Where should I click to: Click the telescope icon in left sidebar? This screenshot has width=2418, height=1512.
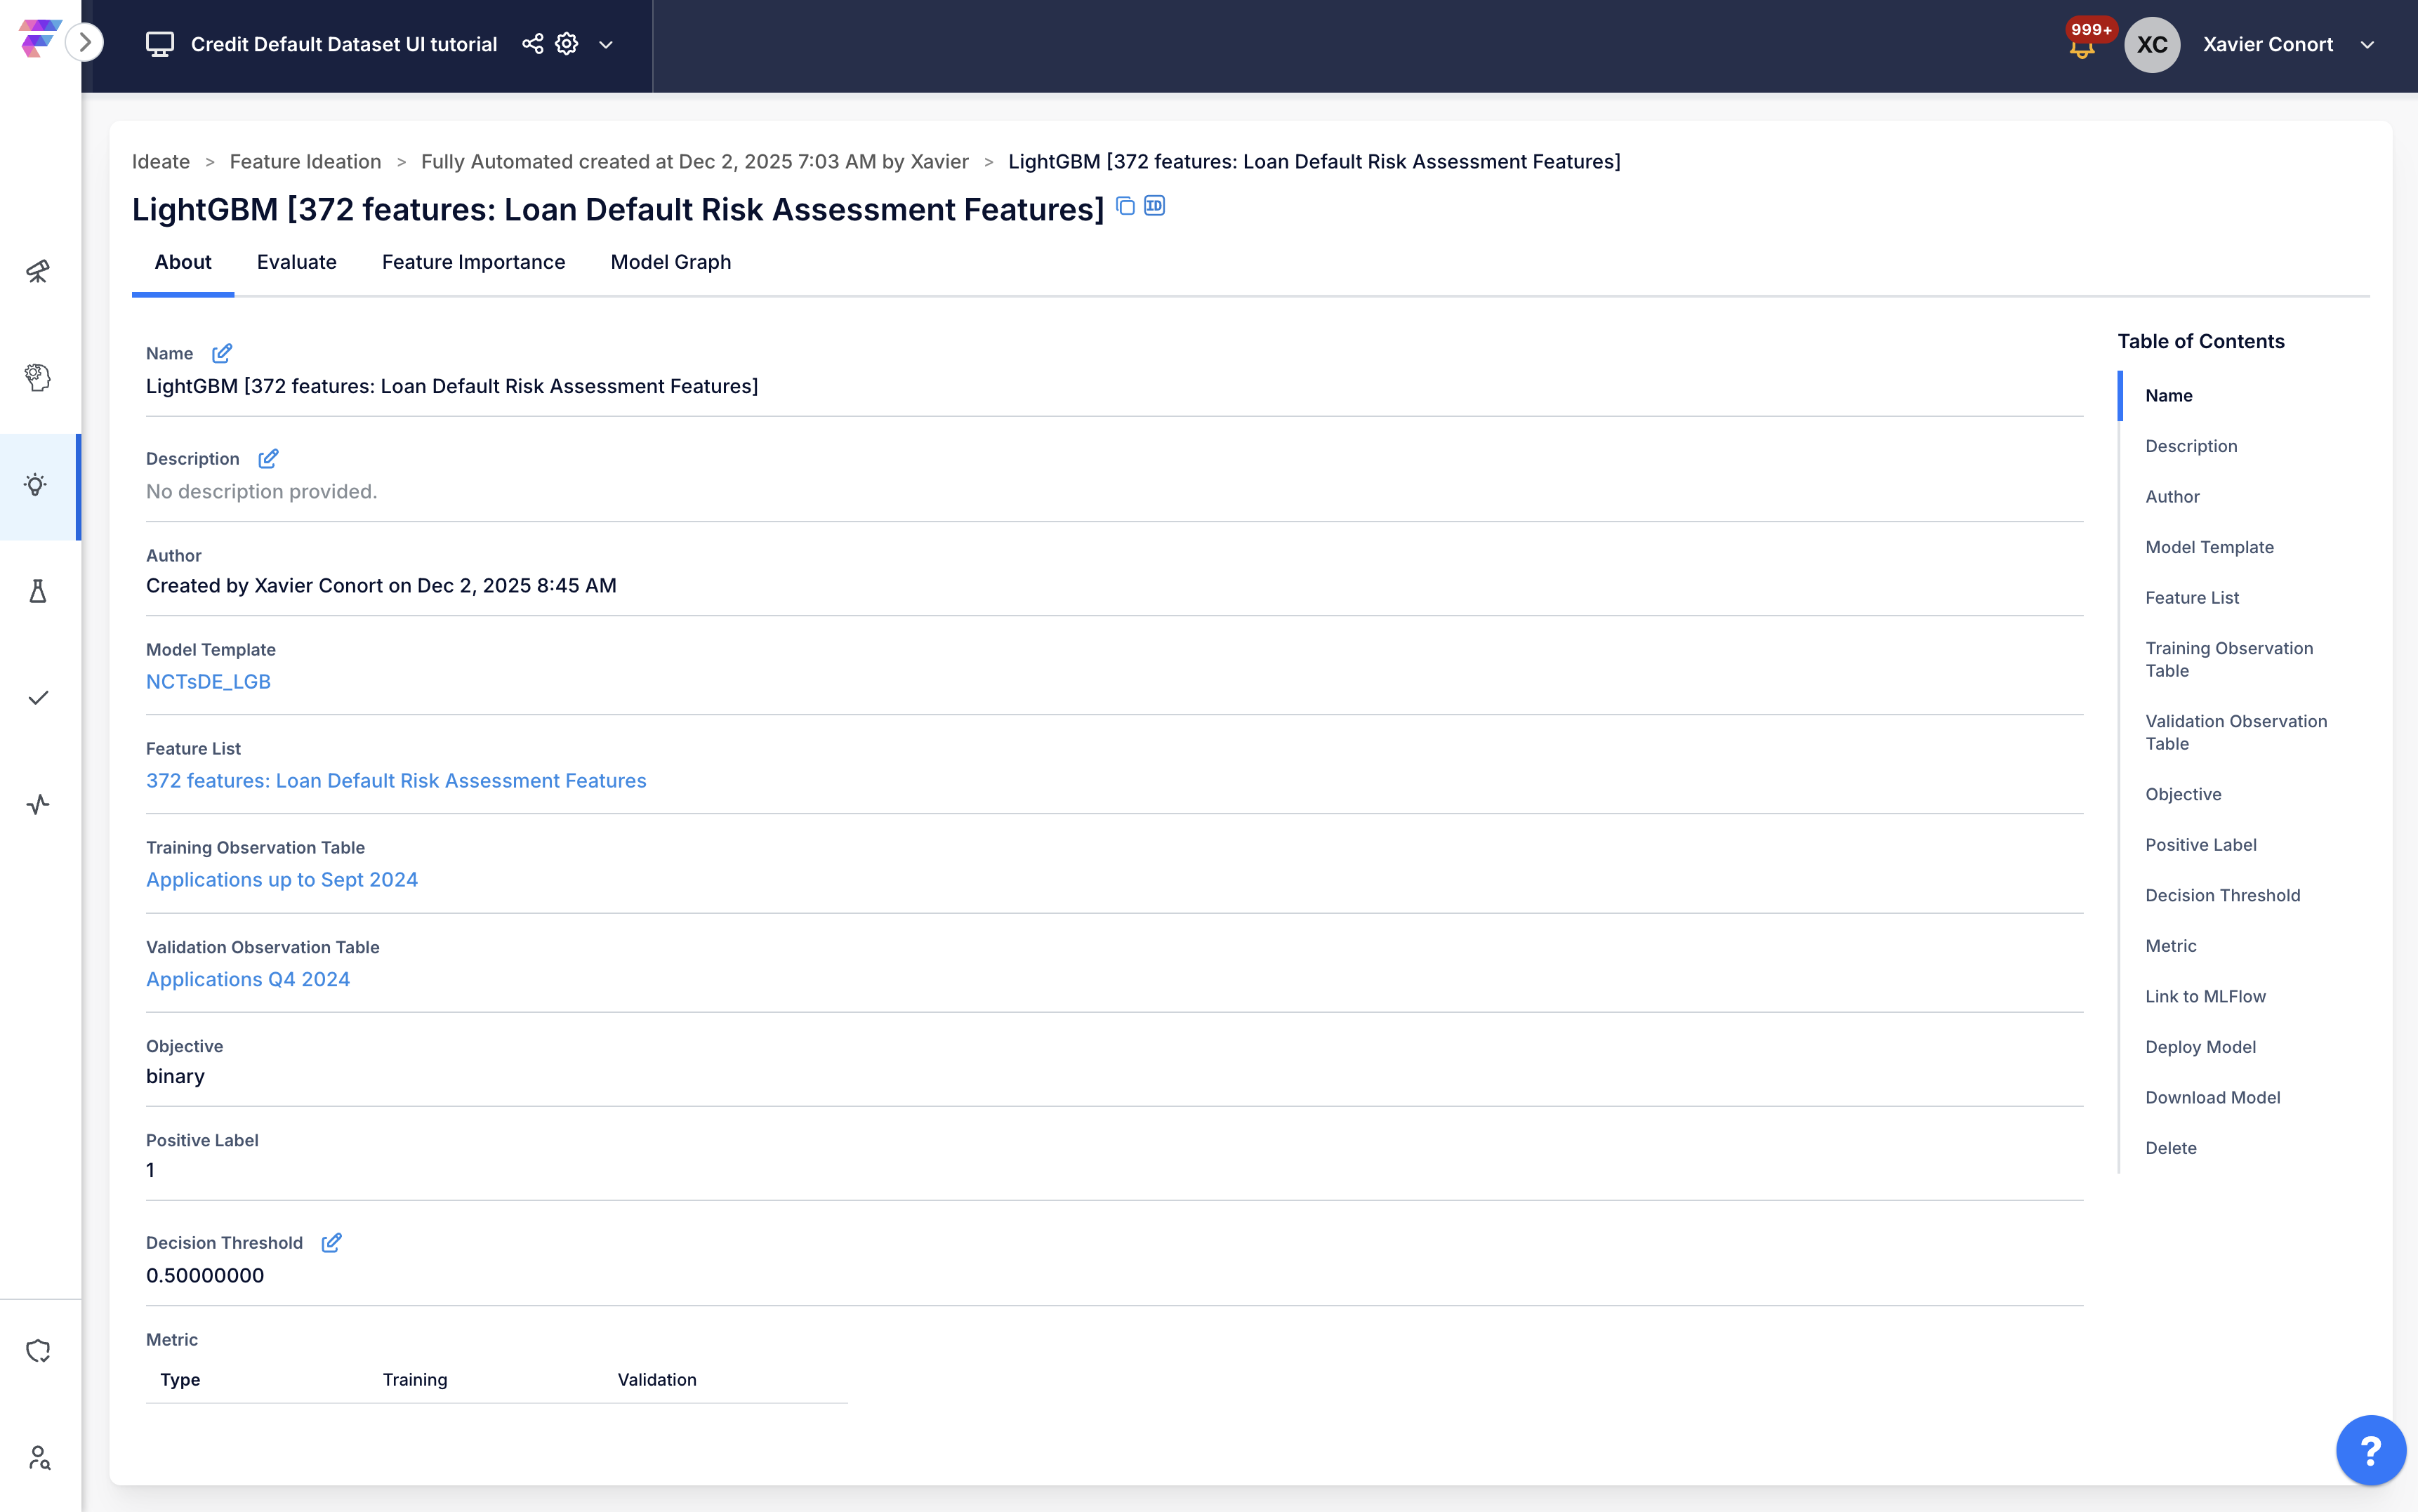38,271
